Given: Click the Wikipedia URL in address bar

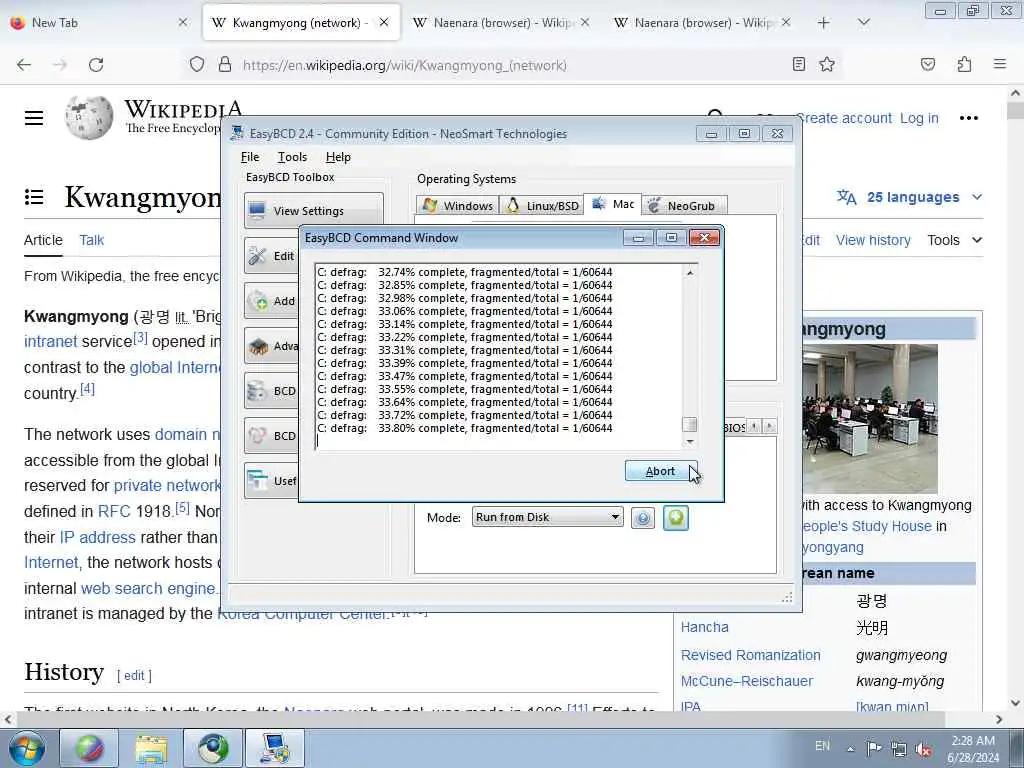Looking at the screenshot, I should pos(404,65).
